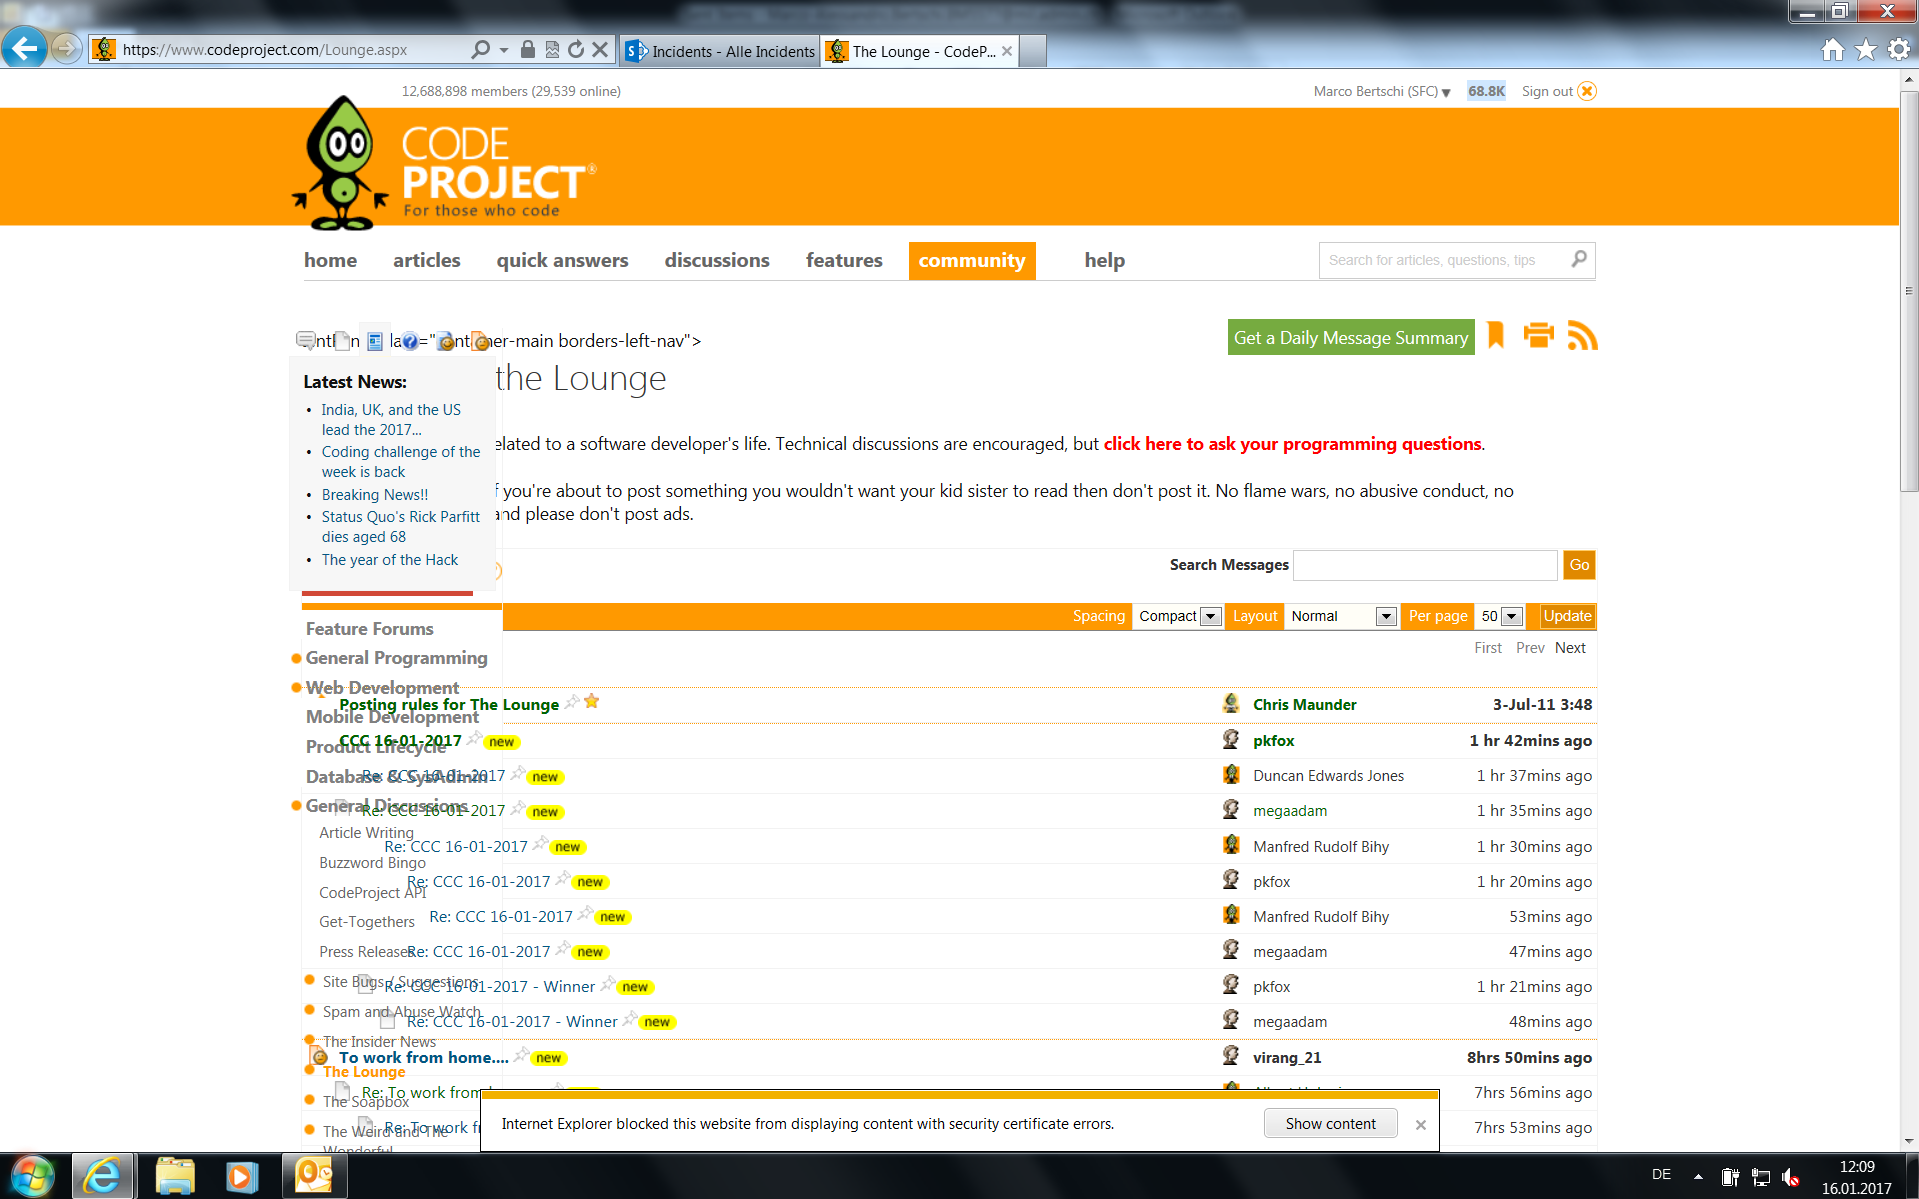Click the blue news page icon in the message toolbar
The image size is (1919, 1199).
point(375,342)
